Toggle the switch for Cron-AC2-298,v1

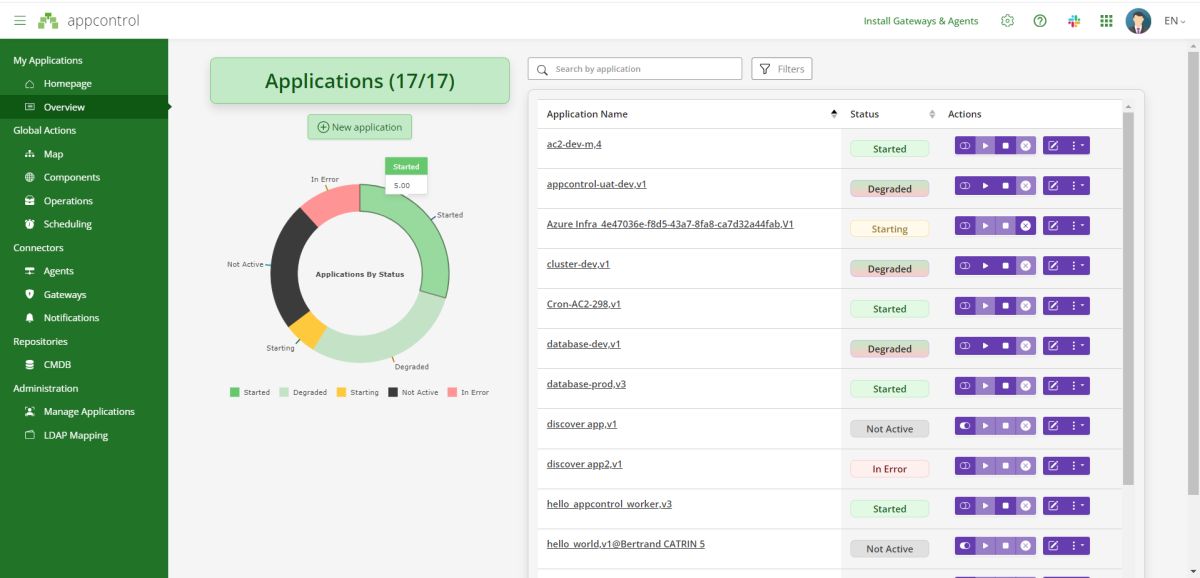click(965, 306)
